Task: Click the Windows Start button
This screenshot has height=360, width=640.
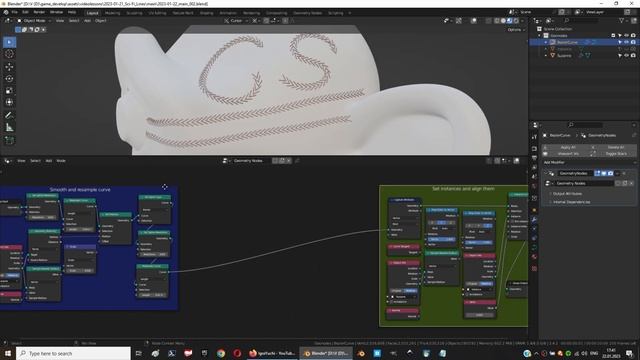Action: point(7,353)
